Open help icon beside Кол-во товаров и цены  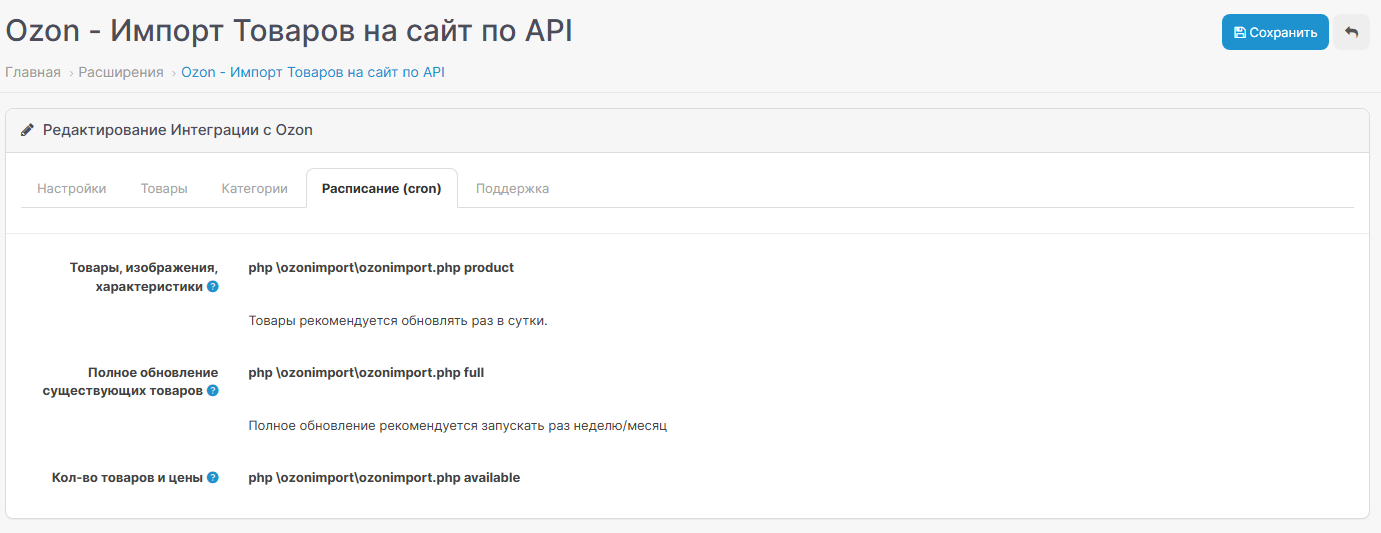tap(213, 478)
